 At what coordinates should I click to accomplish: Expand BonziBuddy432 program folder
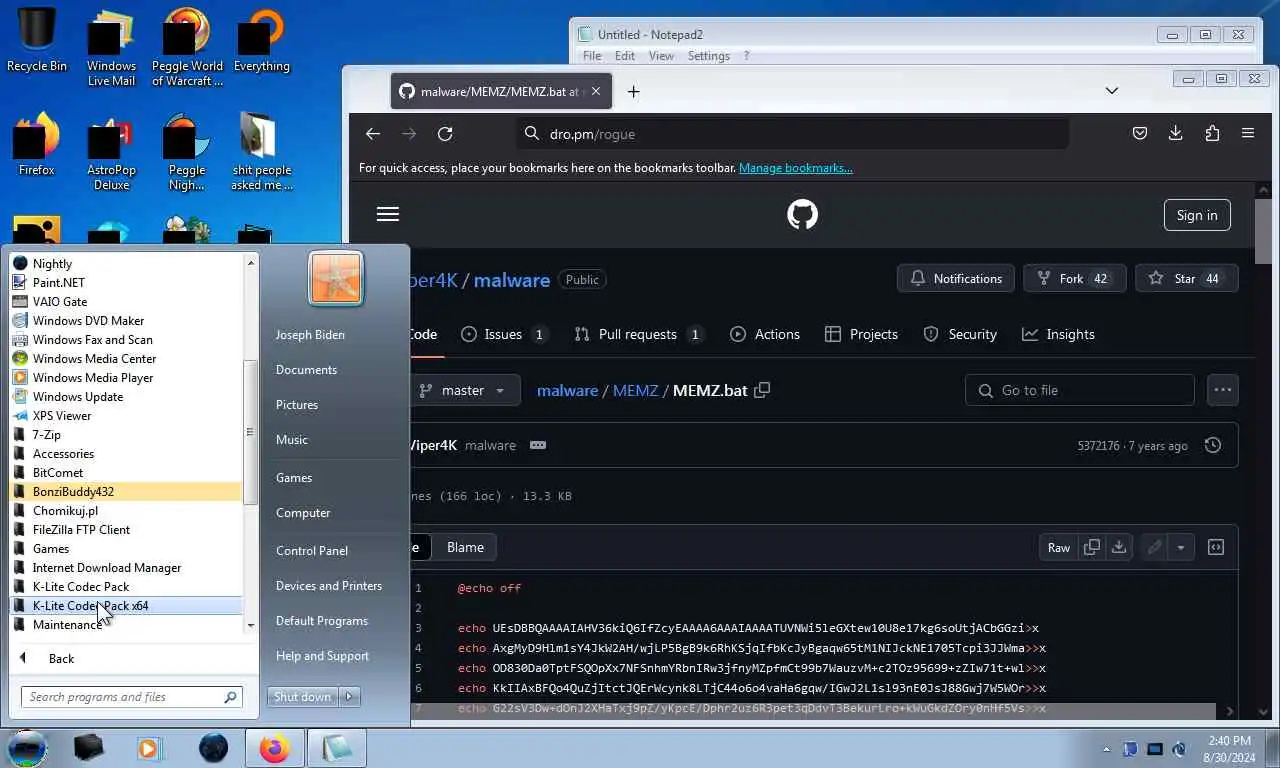click(x=126, y=492)
